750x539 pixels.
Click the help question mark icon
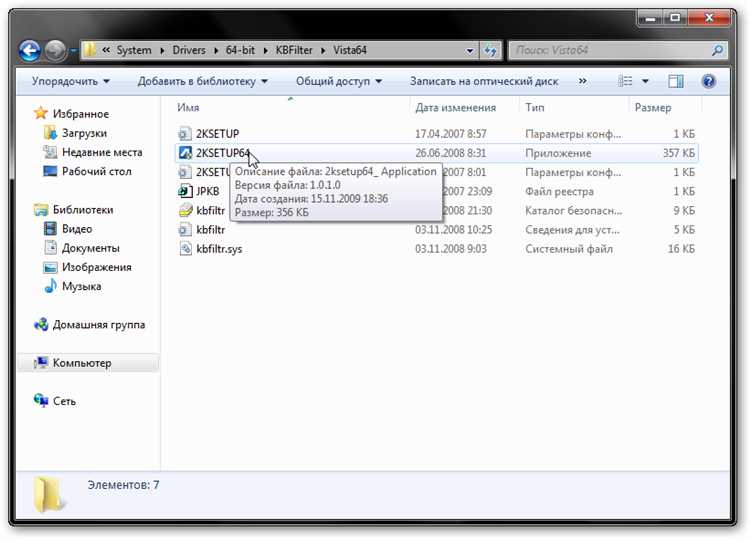click(708, 81)
